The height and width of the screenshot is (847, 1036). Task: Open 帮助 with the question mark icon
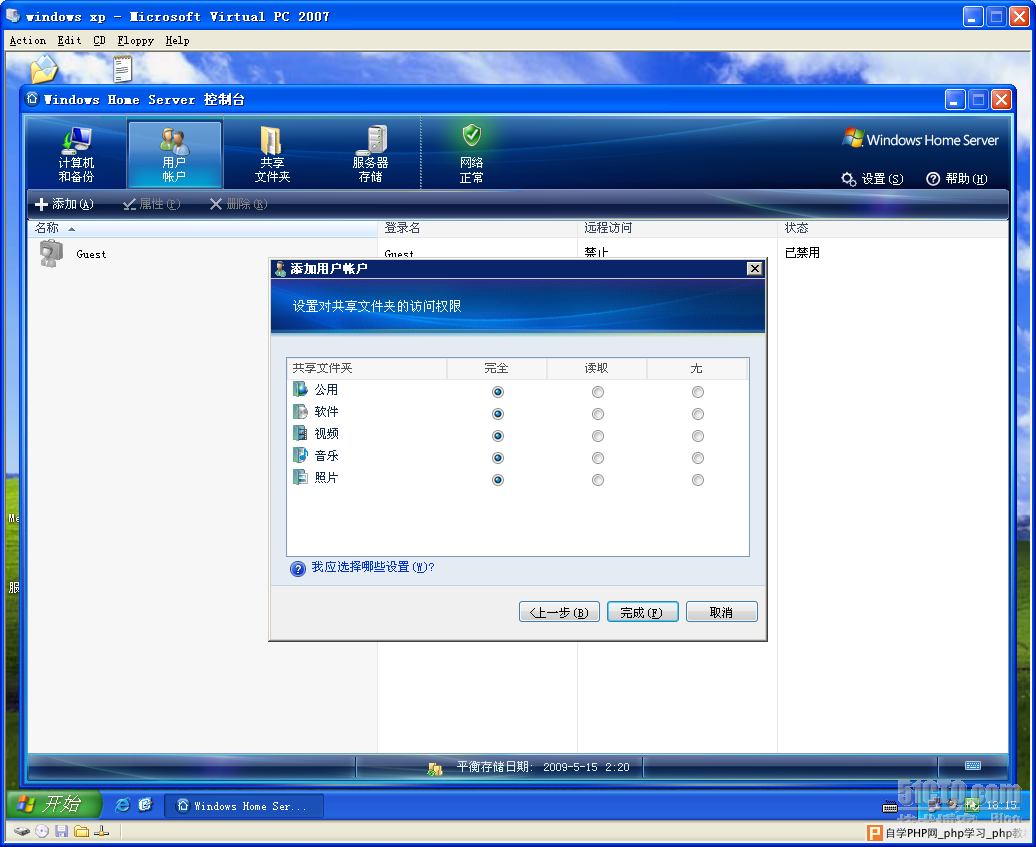[957, 179]
